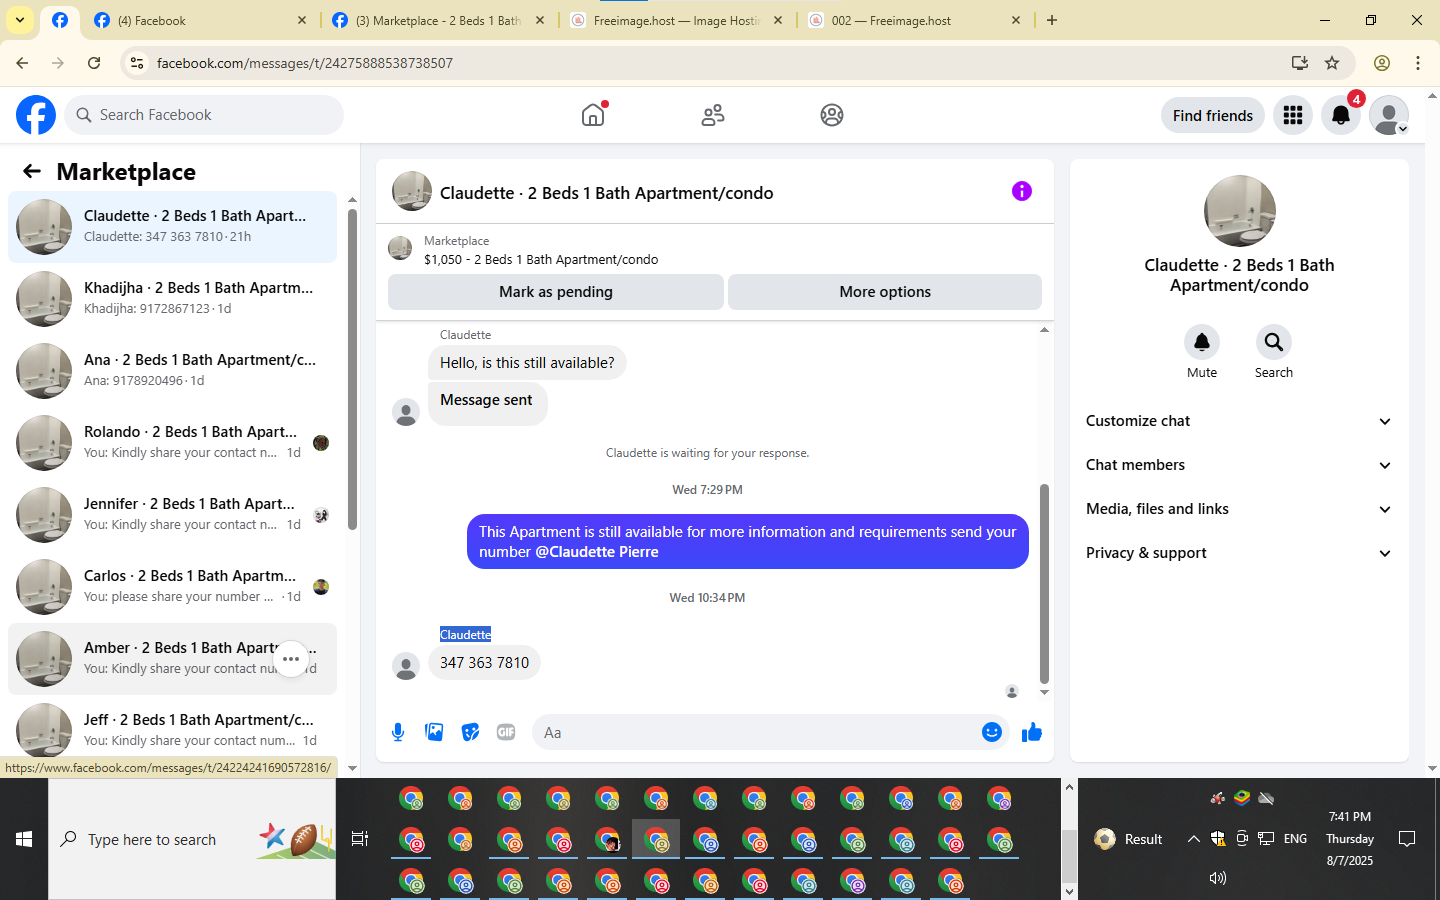This screenshot has width=1440, height=900.
Task: Open a new browser tab
Action: point(1052,20)
